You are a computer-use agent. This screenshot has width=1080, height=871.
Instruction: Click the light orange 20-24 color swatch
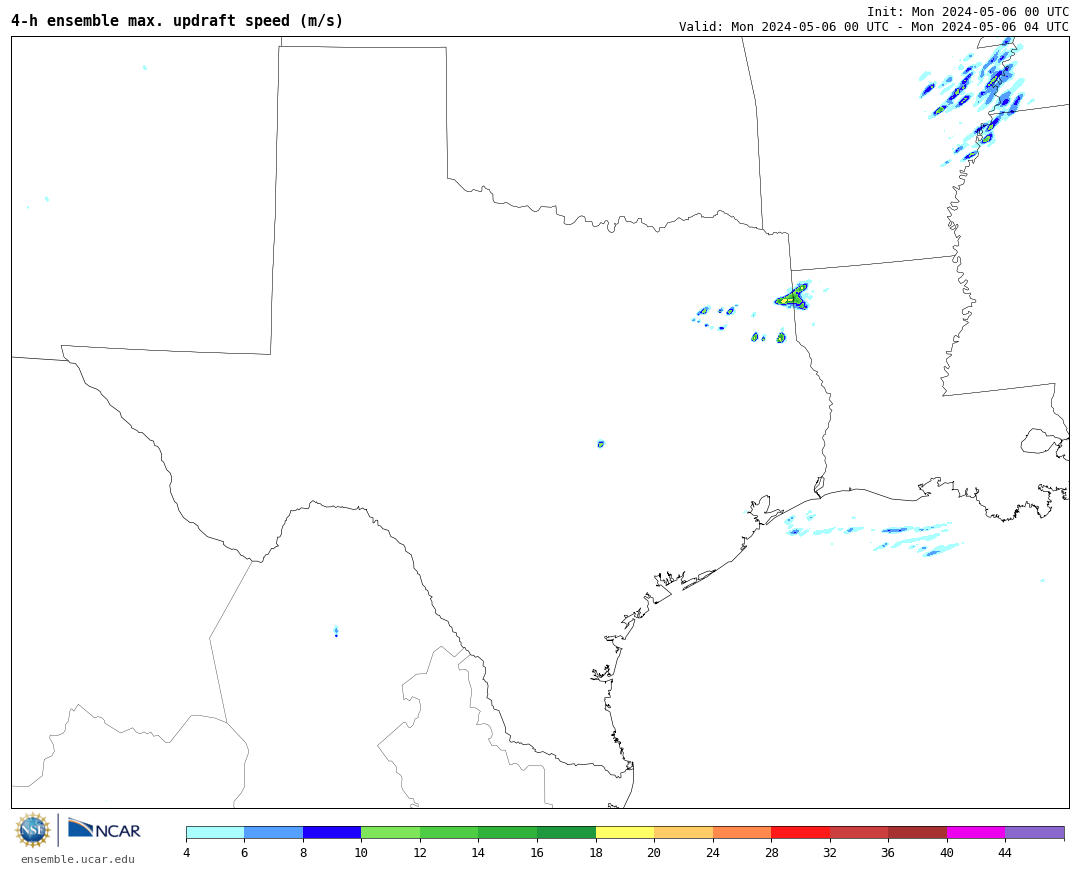click(x=683, y=832)
